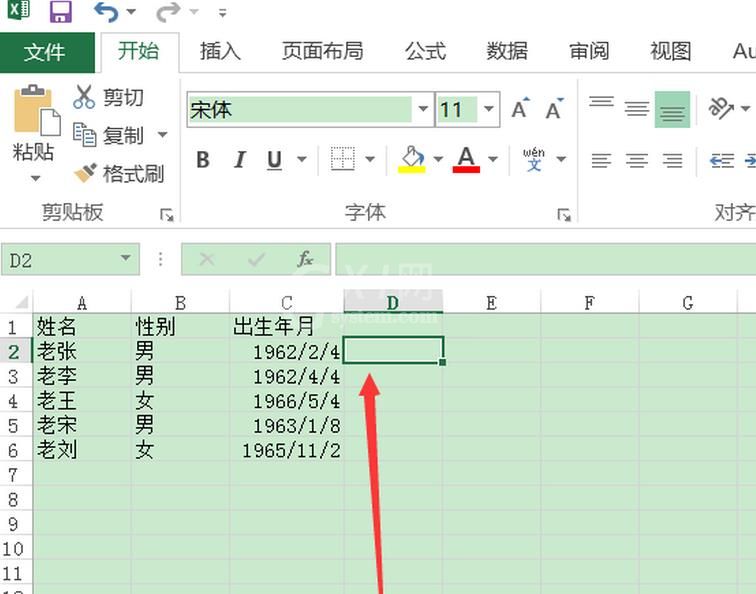
Task: Select cell containing 老张
Action: click(x=82, y=351)
